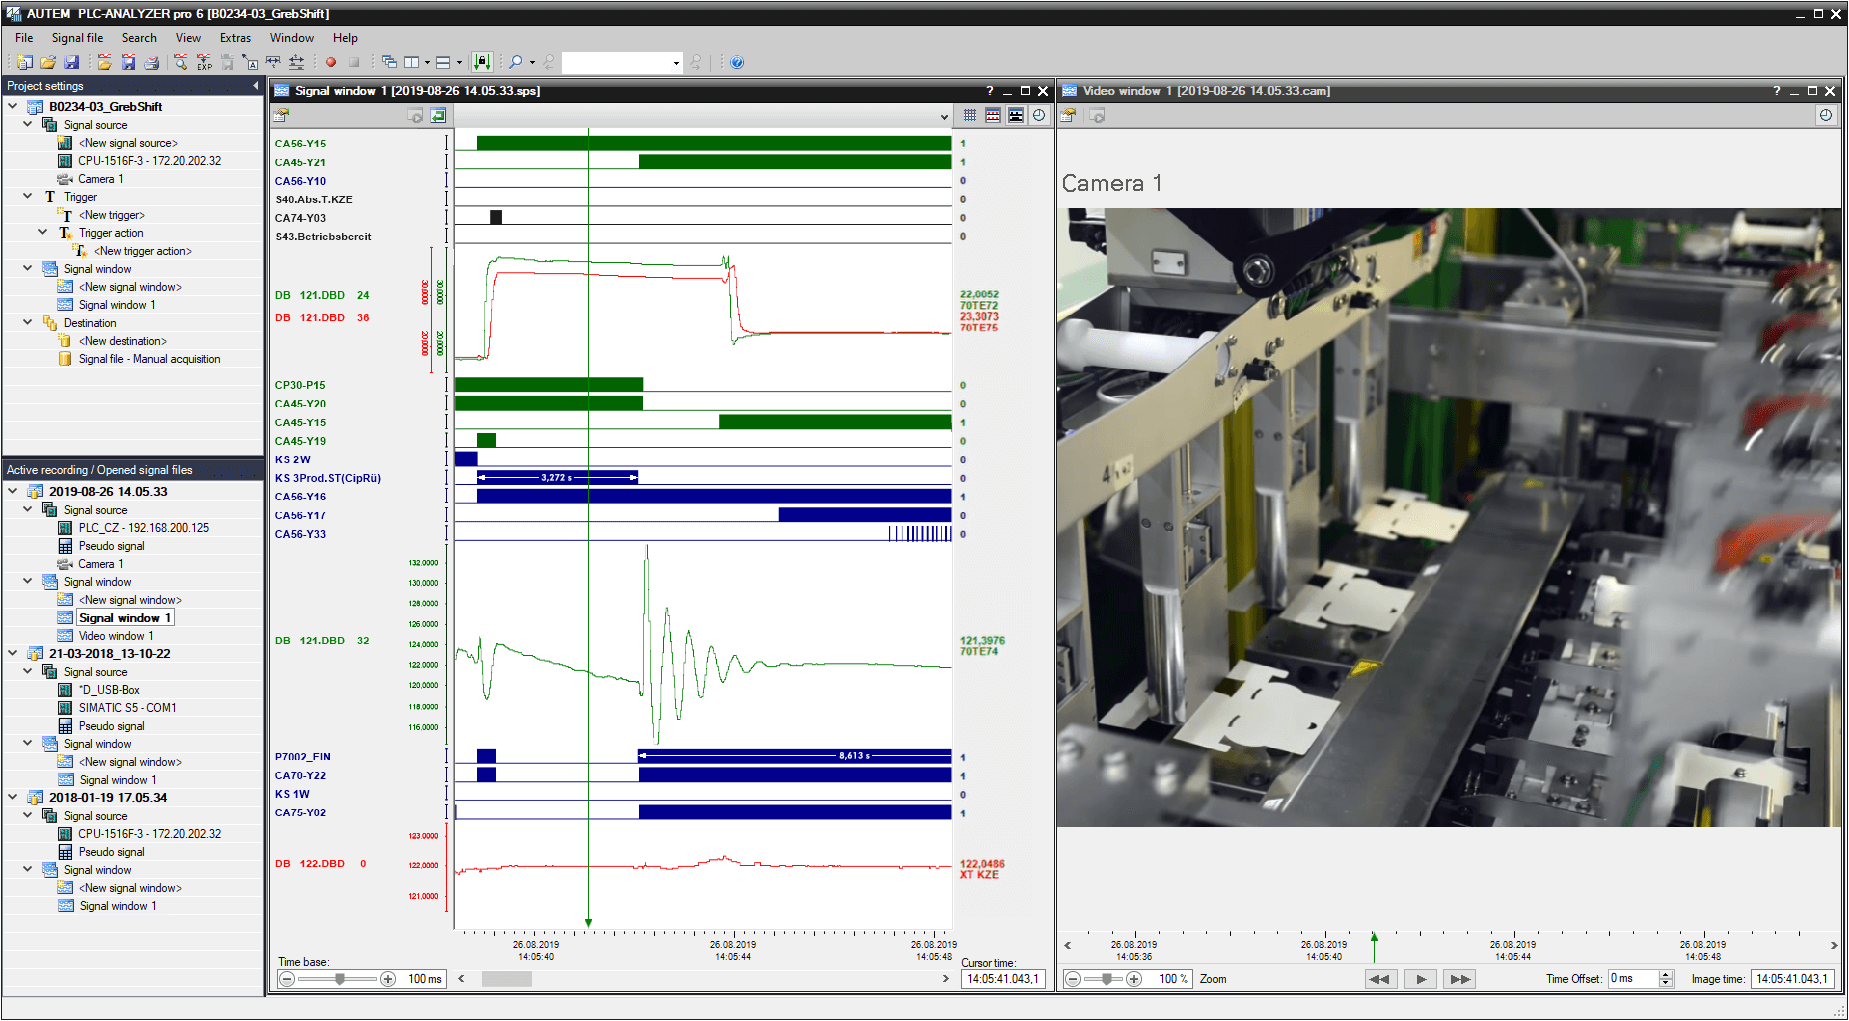Select Video window 1 in the tree
Viewport: 1849px width, 1021px height.
116,636
